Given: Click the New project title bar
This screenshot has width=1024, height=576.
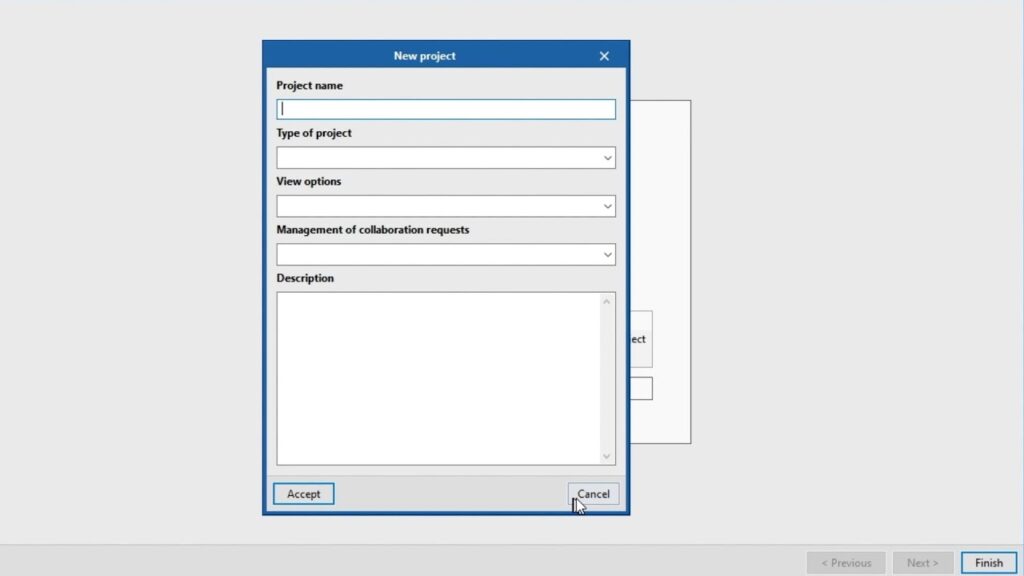Looking at the screenshot, I should pyautogui.click(x=424, y=56).
